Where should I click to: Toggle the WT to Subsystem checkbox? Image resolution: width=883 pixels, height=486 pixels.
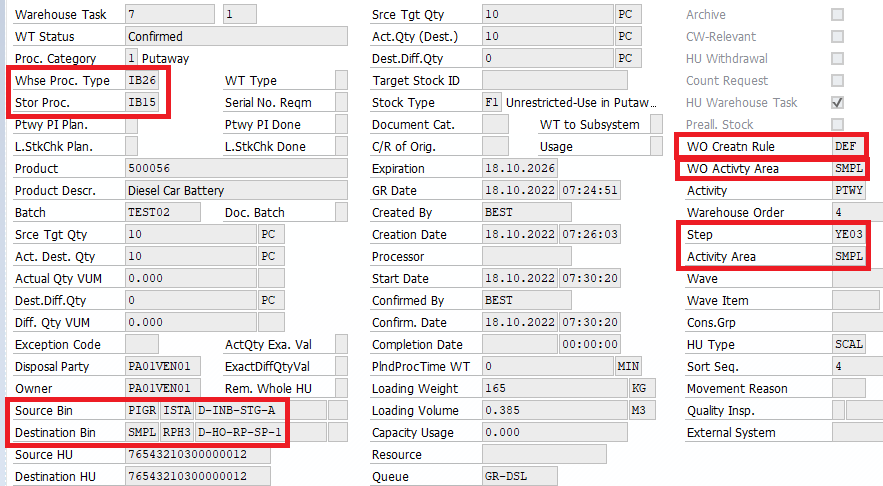pos(656,124)
